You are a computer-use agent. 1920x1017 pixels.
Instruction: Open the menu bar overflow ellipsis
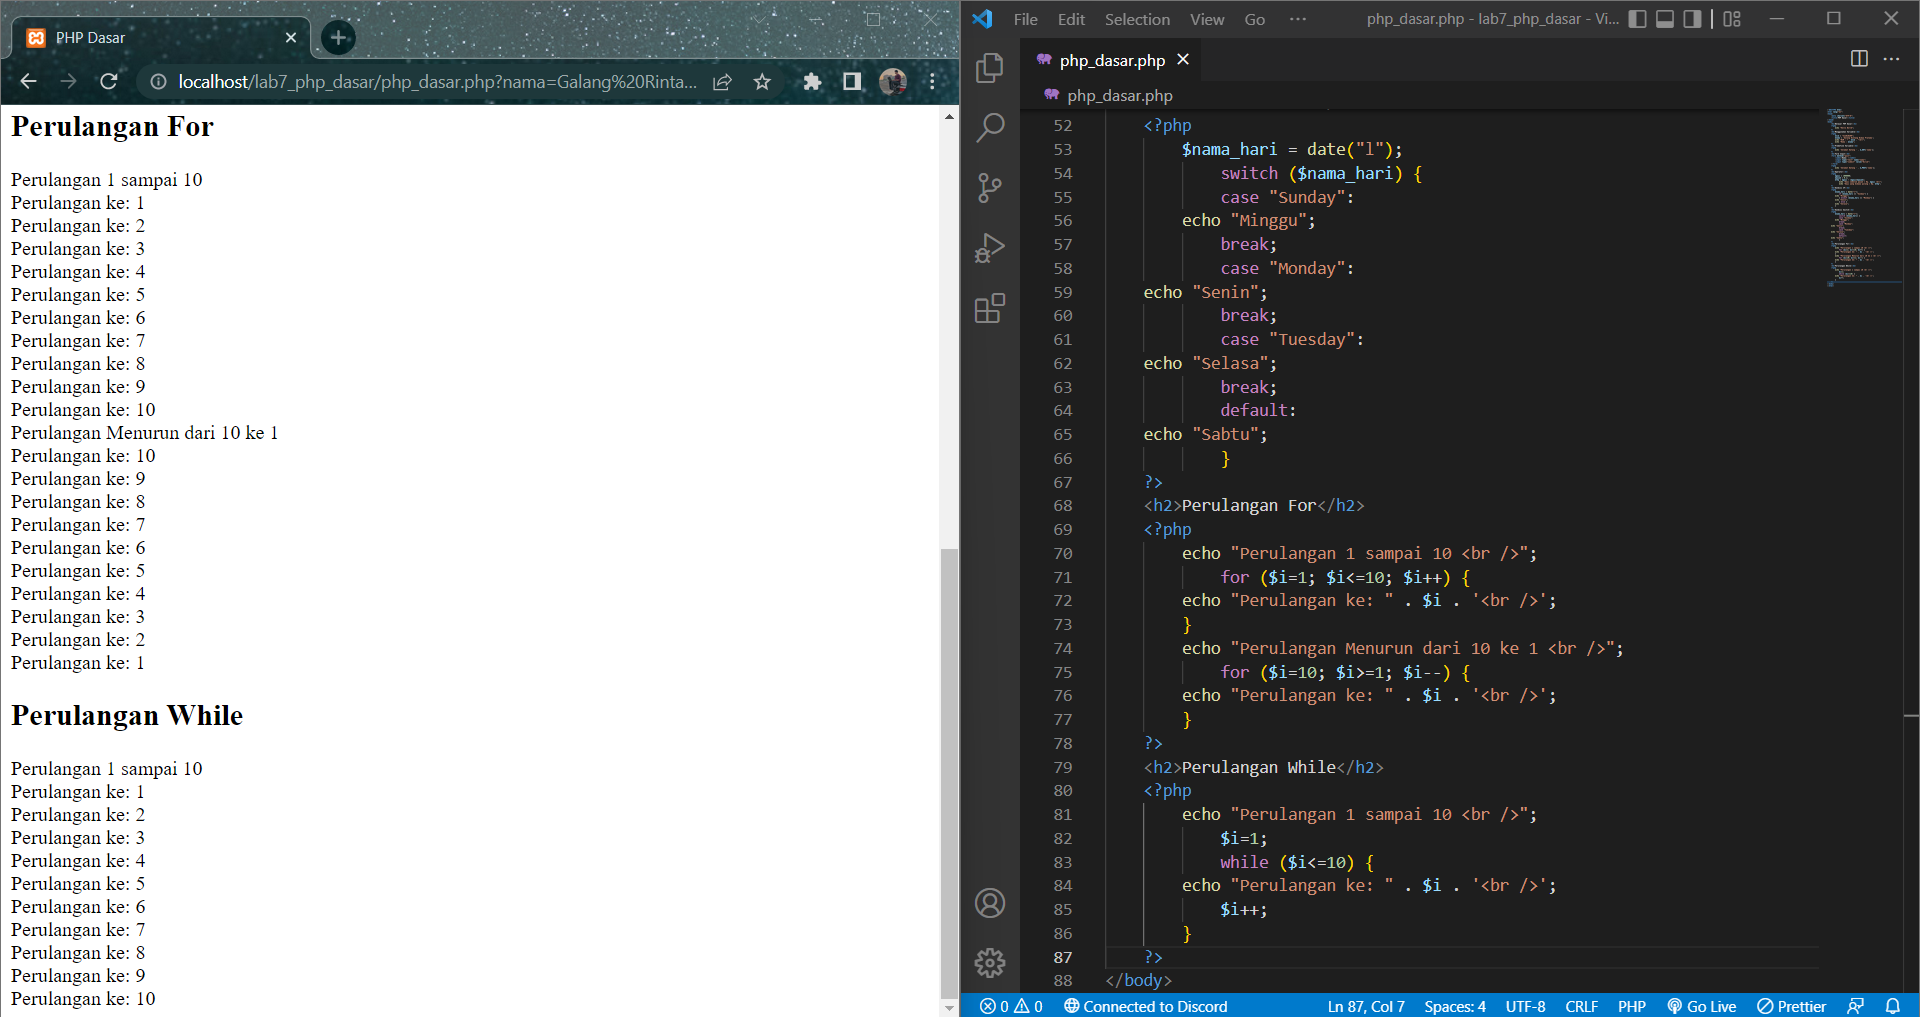coord(1298,19)
